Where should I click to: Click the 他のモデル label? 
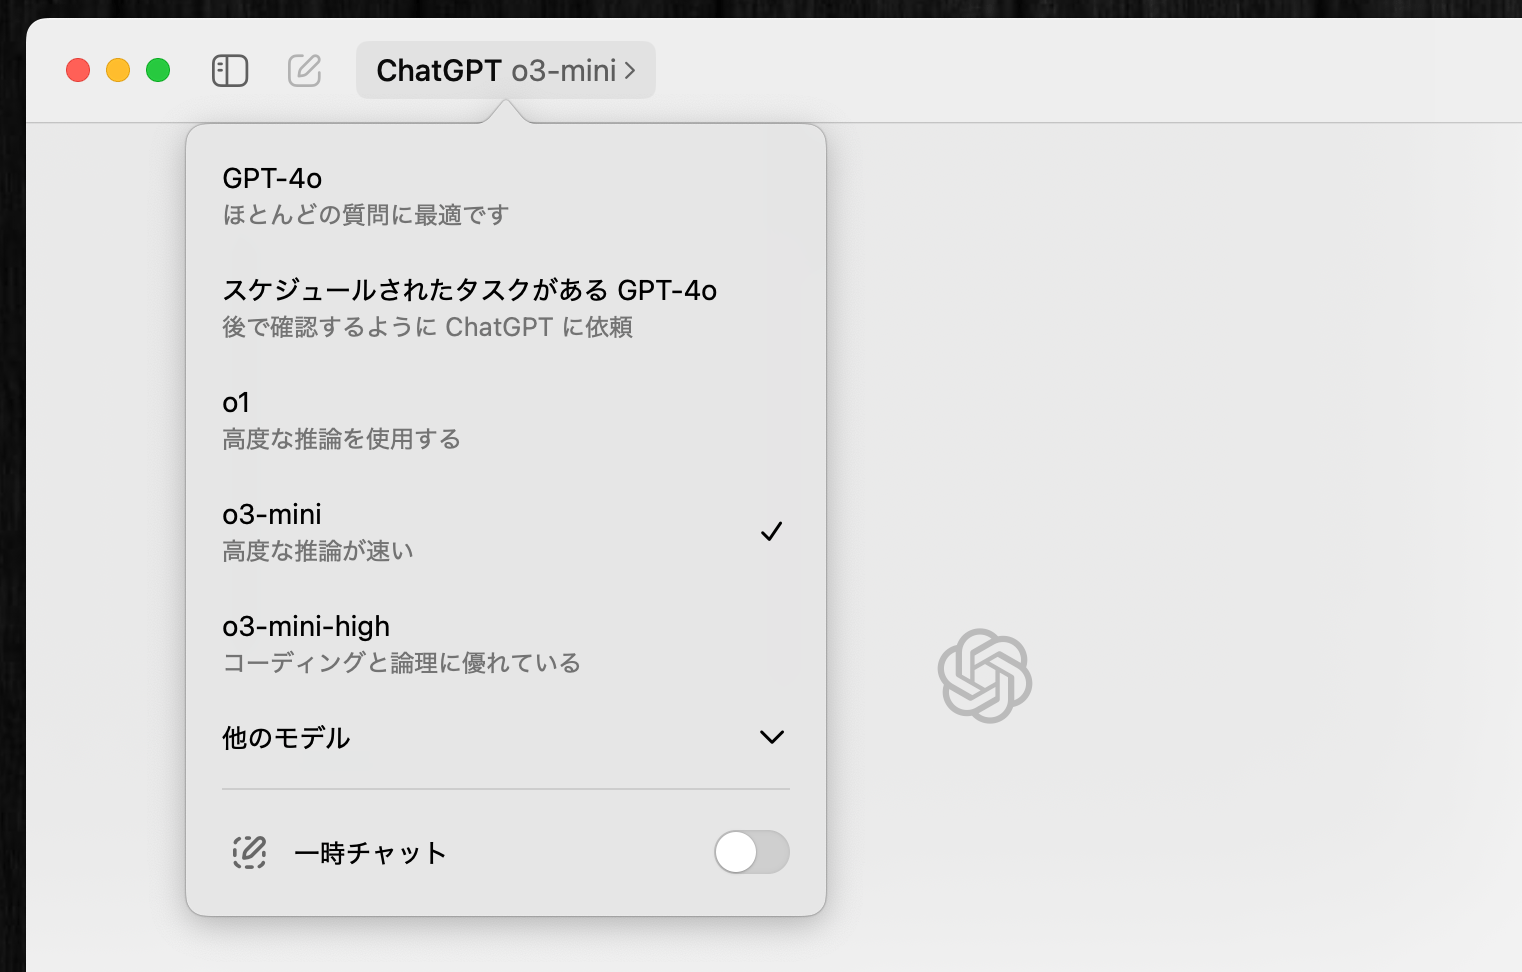click(286, 738)
